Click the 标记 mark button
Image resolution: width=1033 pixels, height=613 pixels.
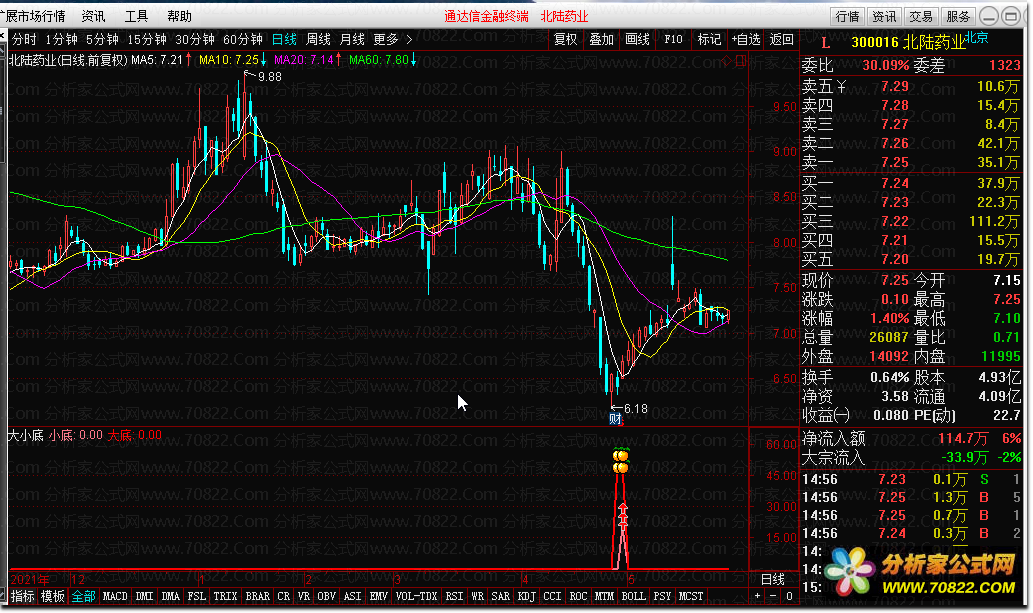point(709,40)
